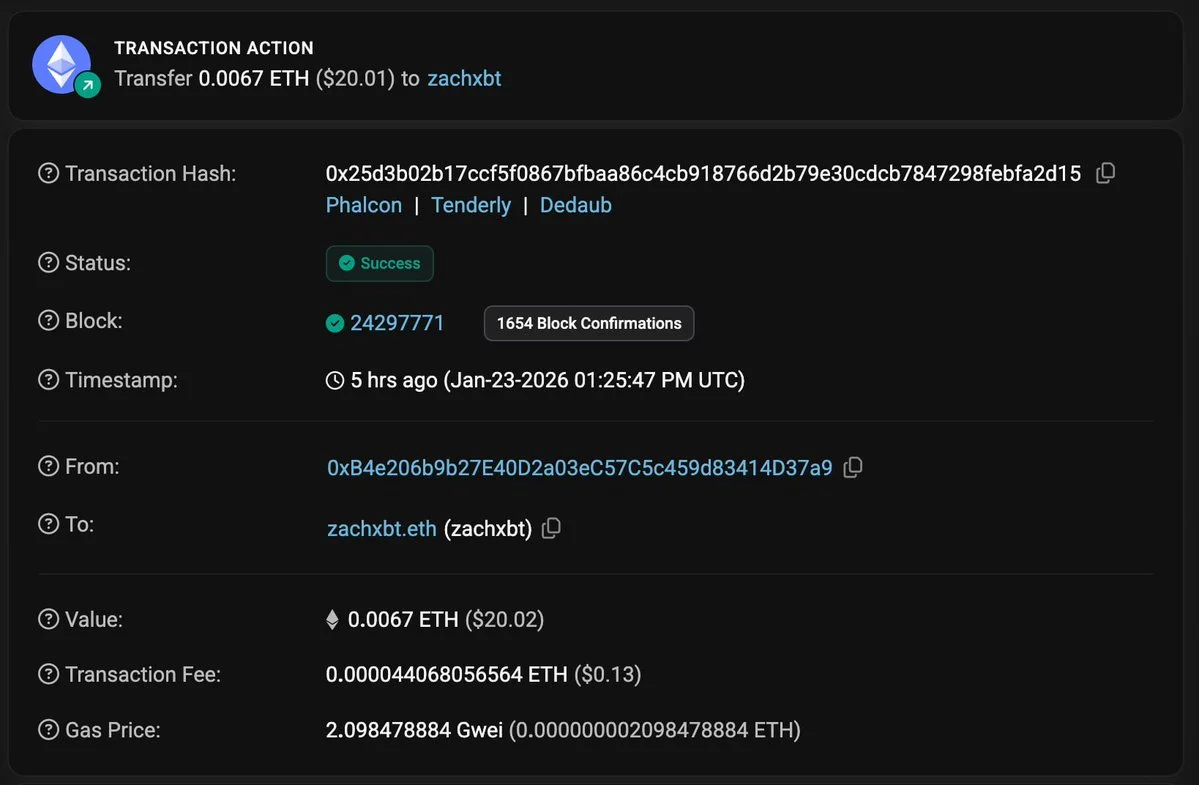
Task: Open block 24297771
Action: click(x=397, y=323)
